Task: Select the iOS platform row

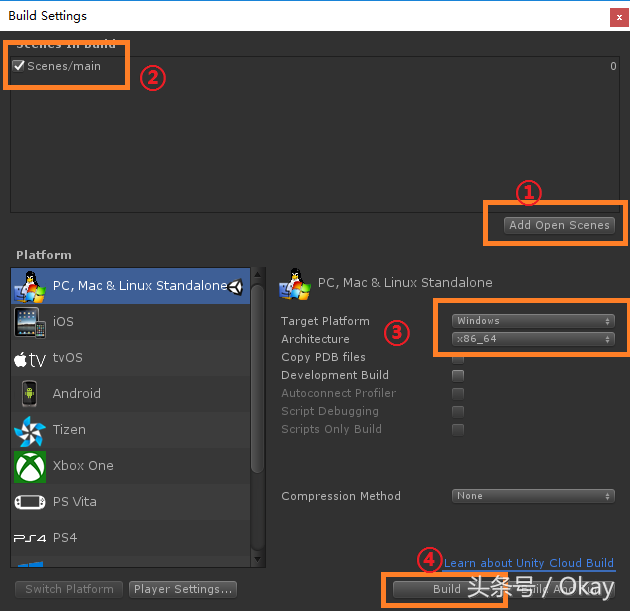Action: coord(131,322)
